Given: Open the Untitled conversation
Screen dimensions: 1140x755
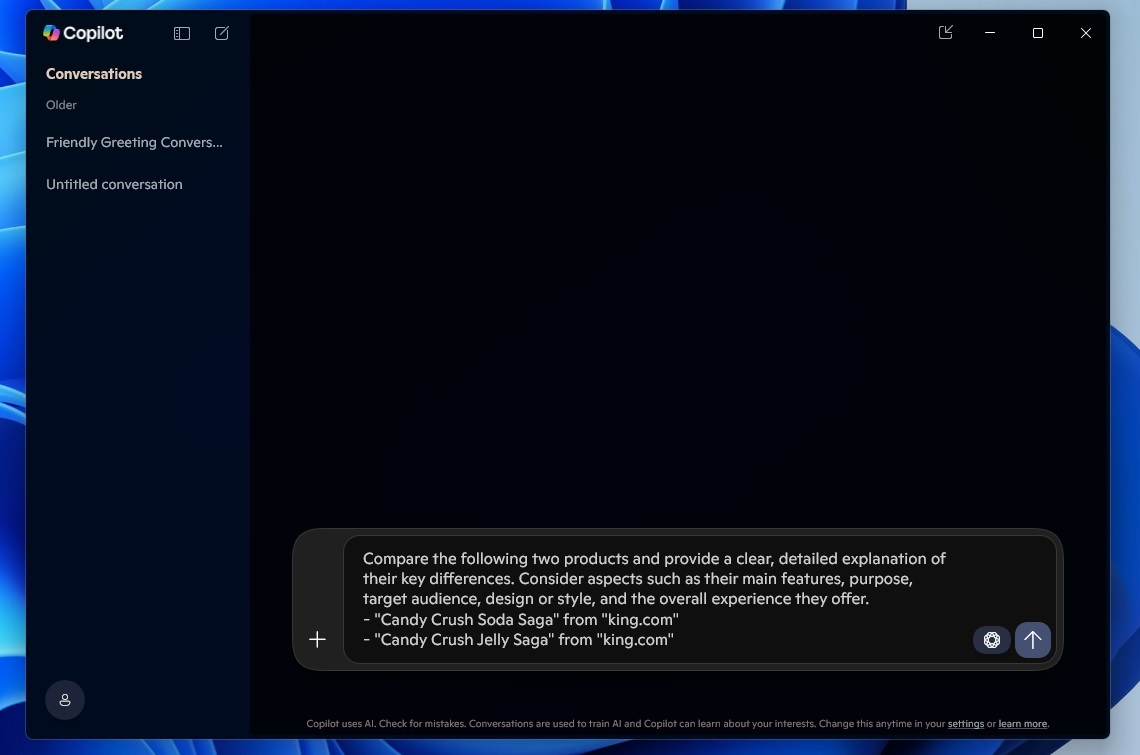Looking at the screenshot, I should pos(113,184).
